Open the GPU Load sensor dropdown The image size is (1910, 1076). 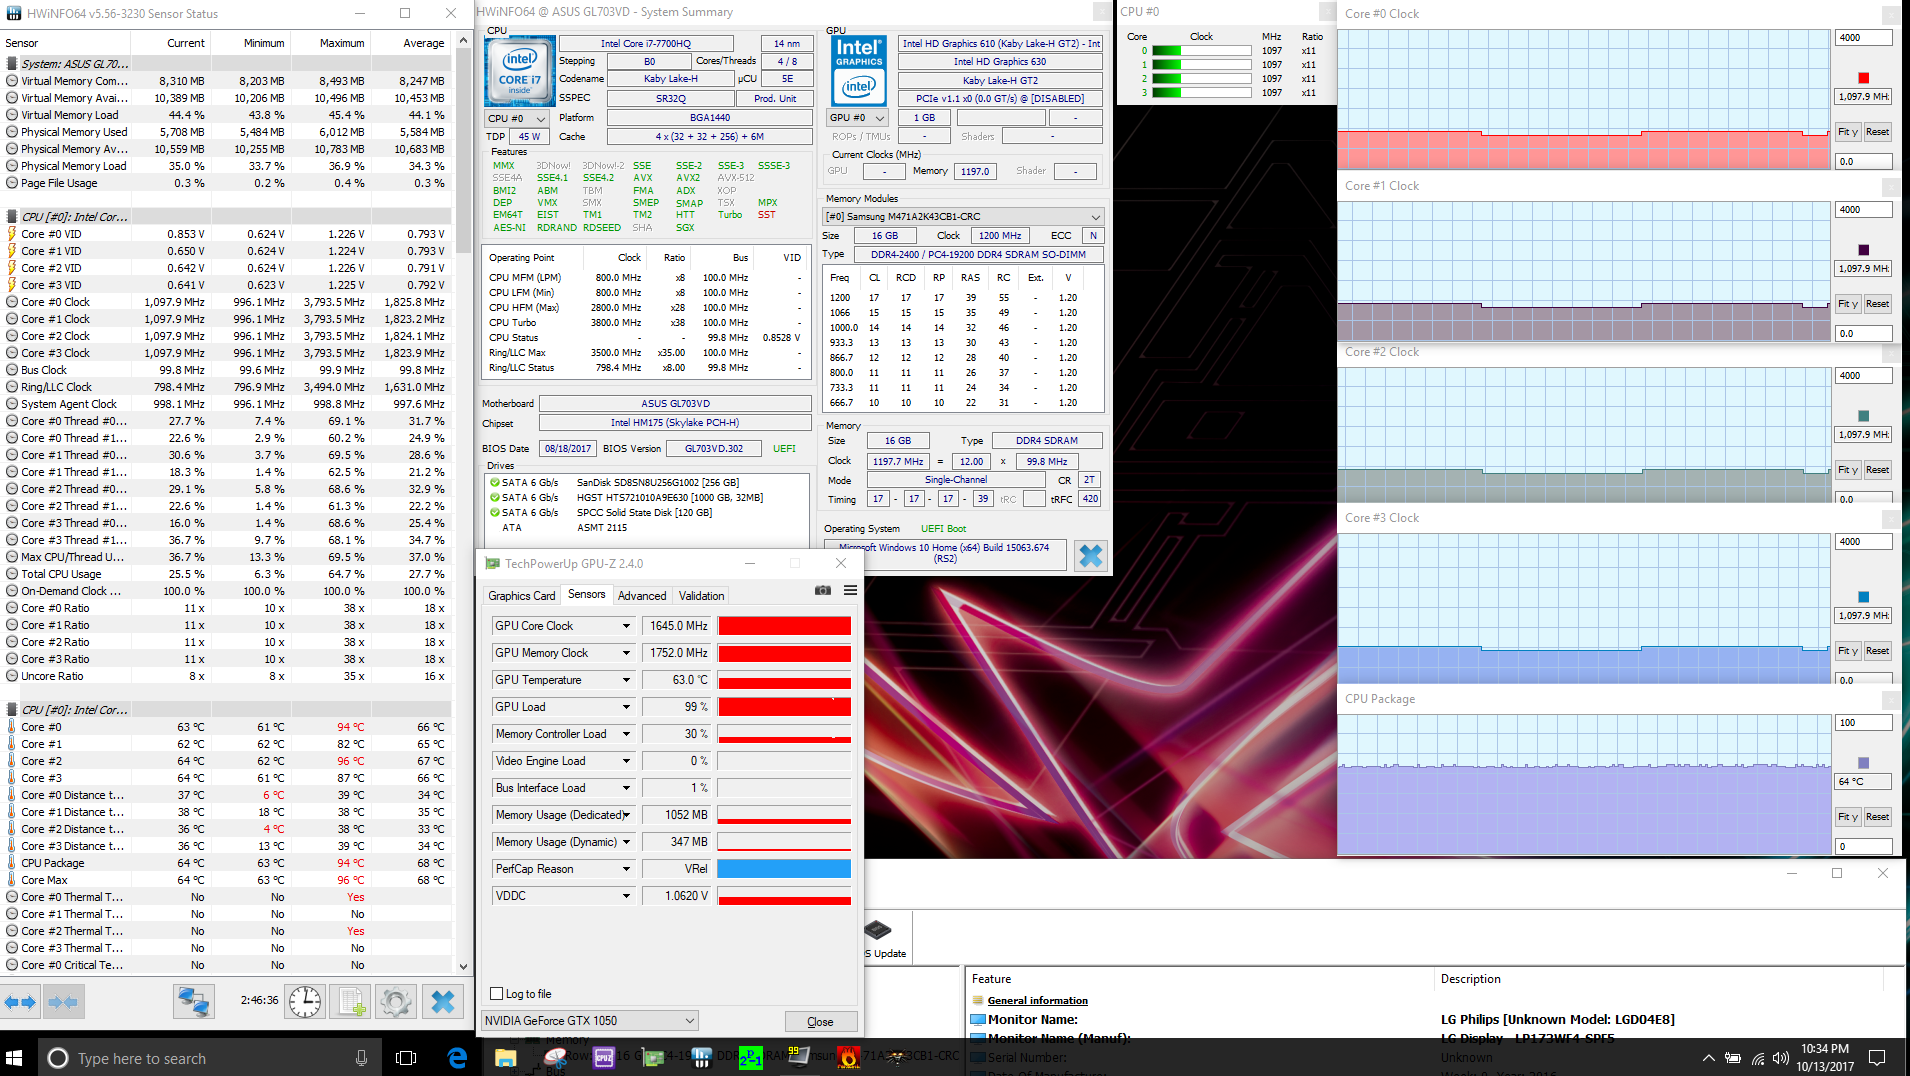point(627,707)
